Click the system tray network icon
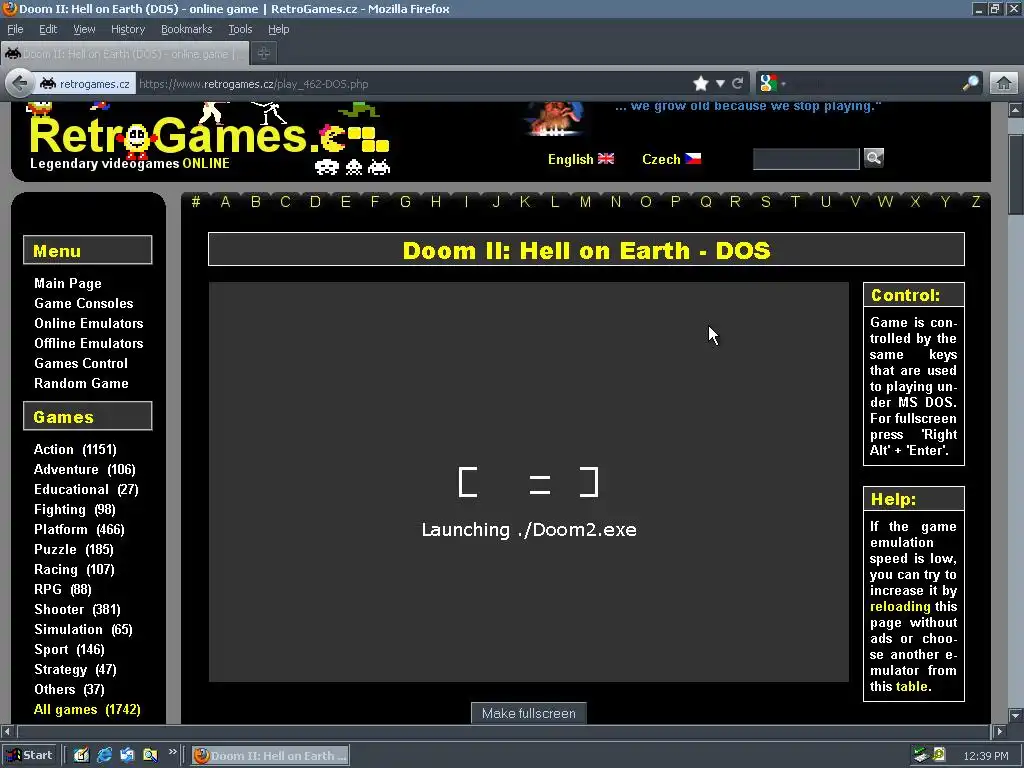 pyautogui.click(x=921, y=755)
